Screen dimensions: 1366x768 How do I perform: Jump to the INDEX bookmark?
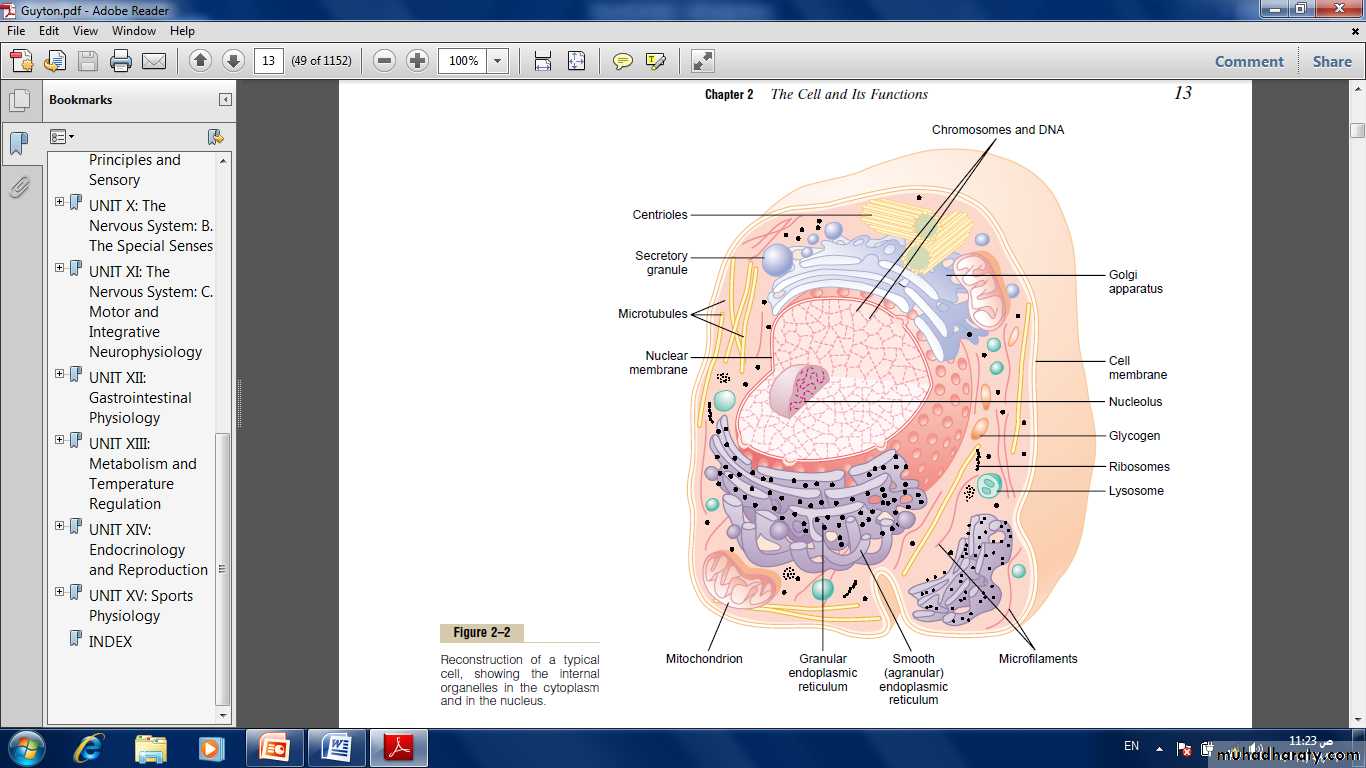[110, 642]
